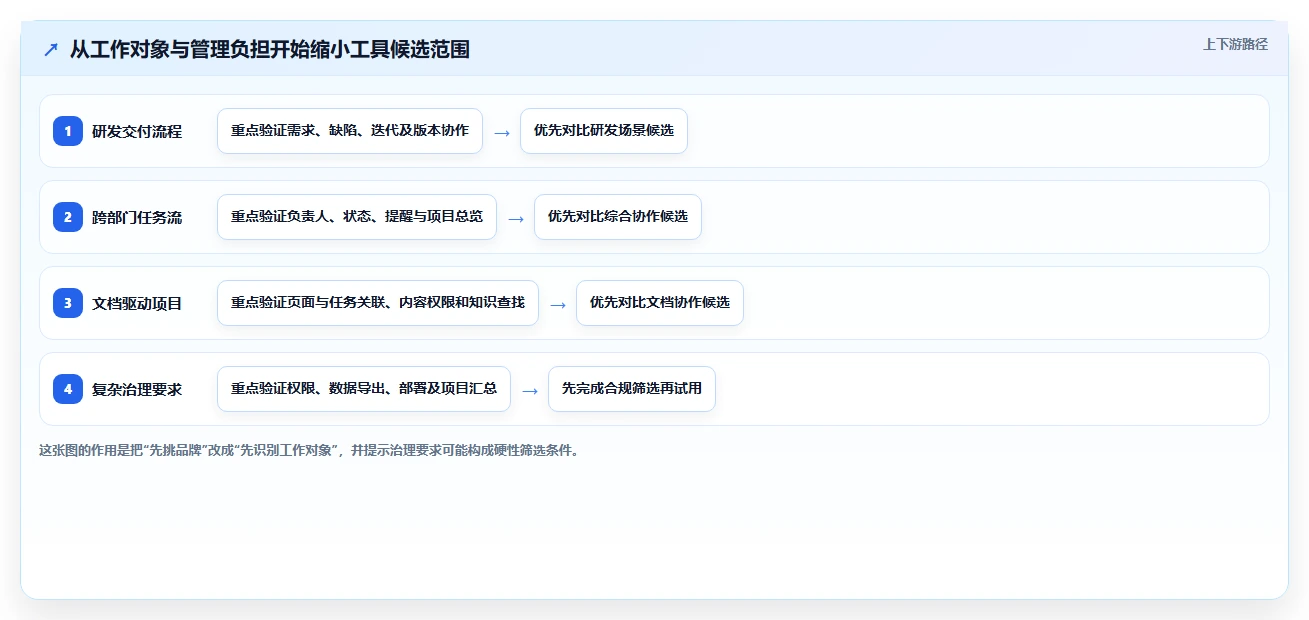
Task: Click the 优先对比综合协作候选 box
Action: point(618,217)
